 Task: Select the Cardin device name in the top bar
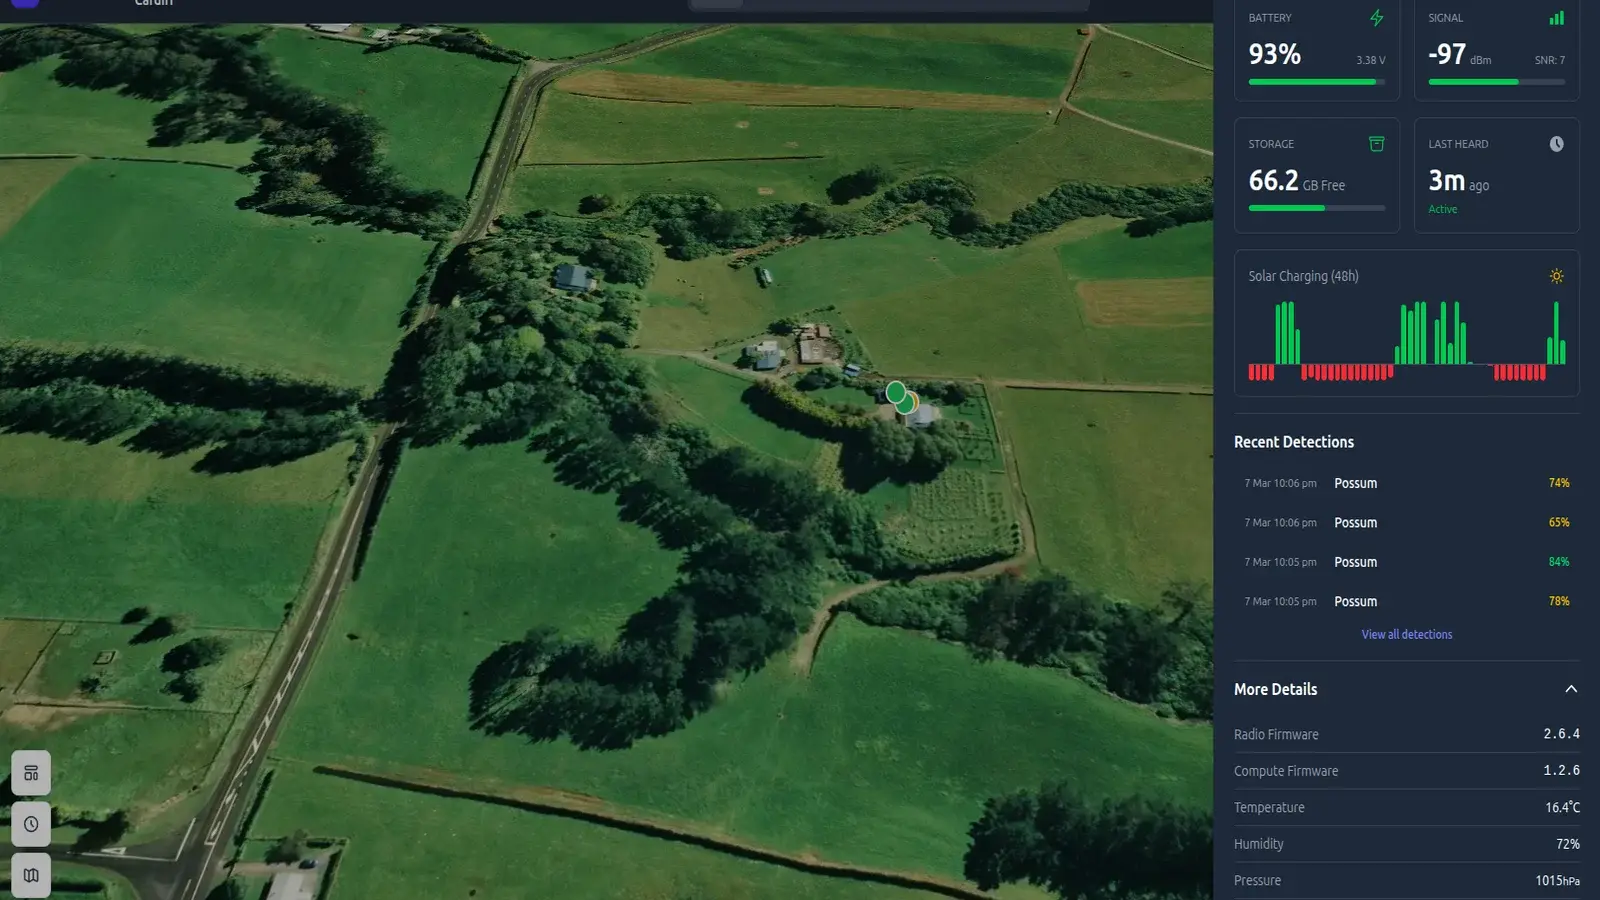click(154, 4)
